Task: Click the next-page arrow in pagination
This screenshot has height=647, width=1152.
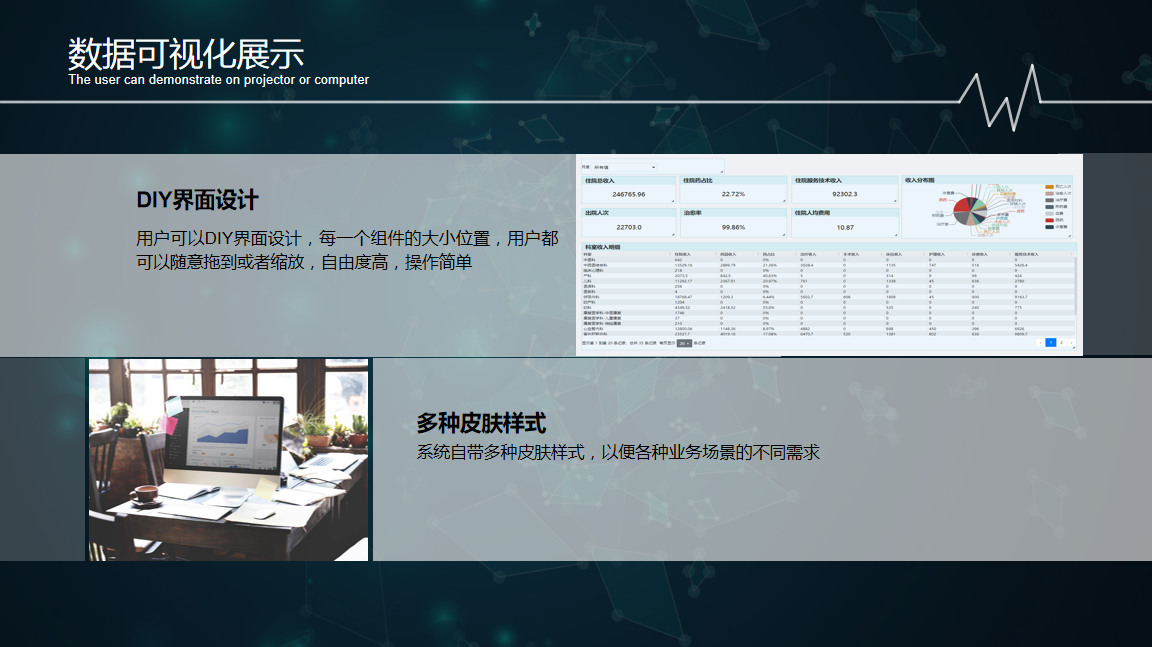Action: click(1072, 342)
